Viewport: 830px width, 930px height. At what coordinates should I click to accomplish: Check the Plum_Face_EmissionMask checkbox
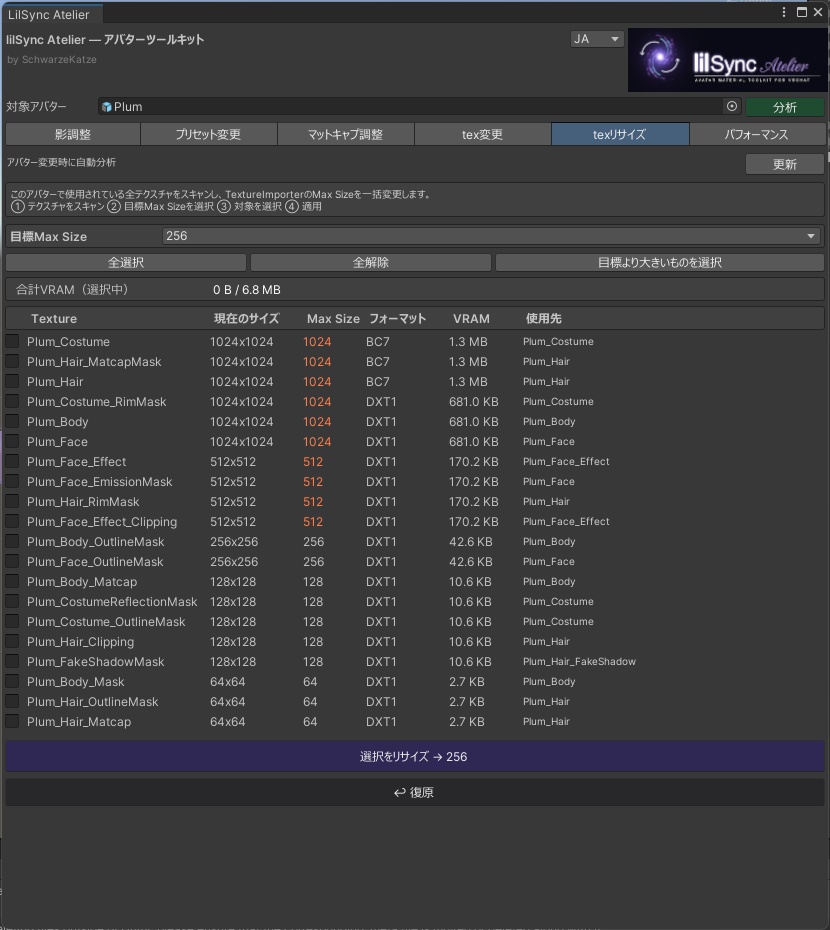tap(12, 481)
